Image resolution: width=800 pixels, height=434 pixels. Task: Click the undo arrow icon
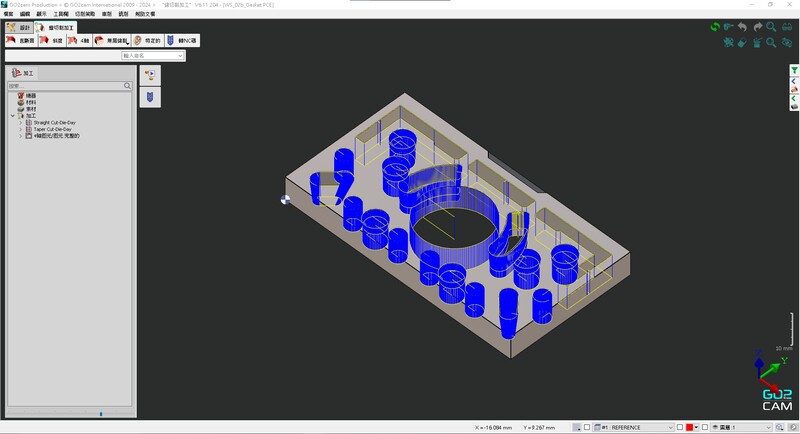point(743,27)
